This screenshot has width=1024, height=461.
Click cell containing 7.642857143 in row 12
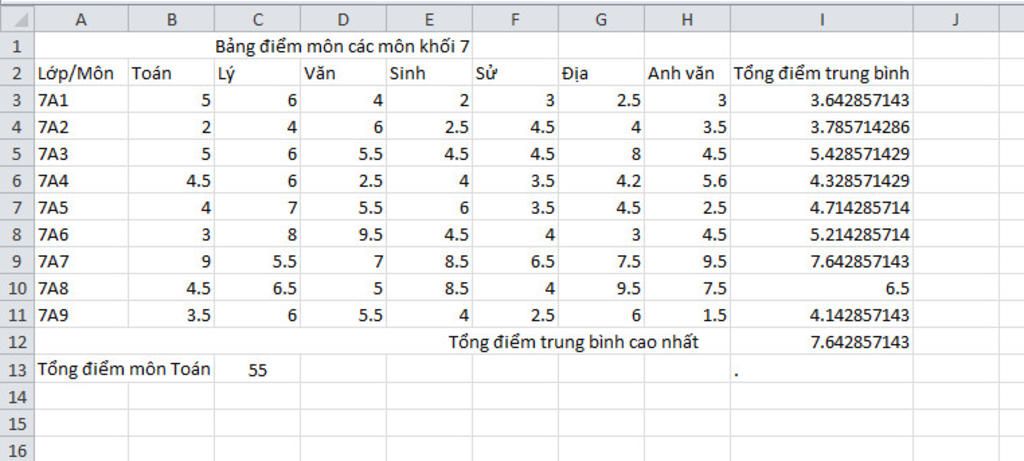822,342
